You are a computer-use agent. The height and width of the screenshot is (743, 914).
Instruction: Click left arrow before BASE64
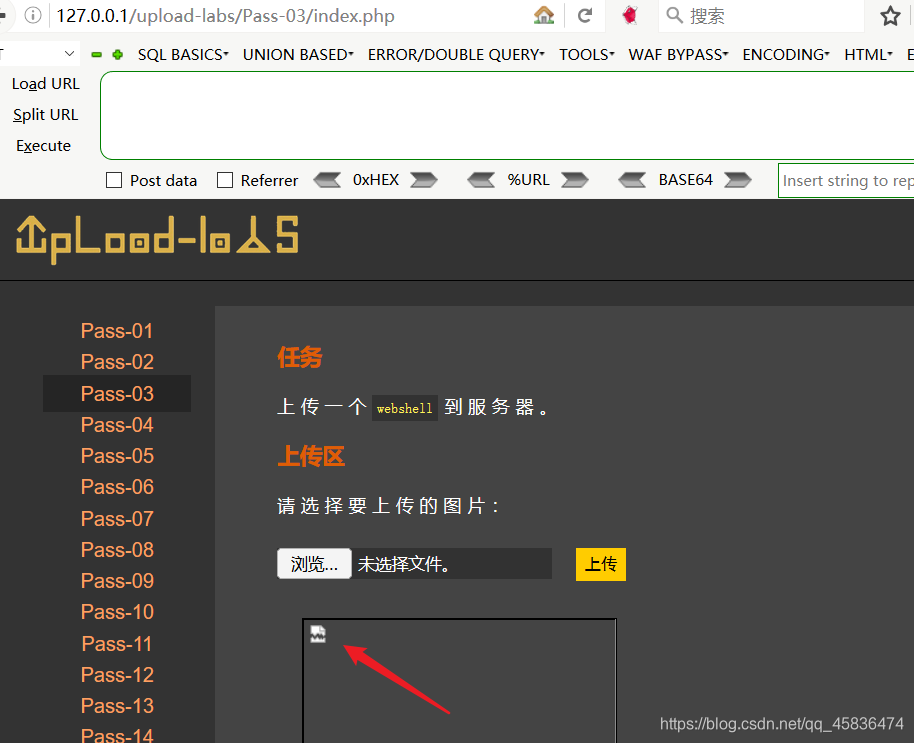632,180
